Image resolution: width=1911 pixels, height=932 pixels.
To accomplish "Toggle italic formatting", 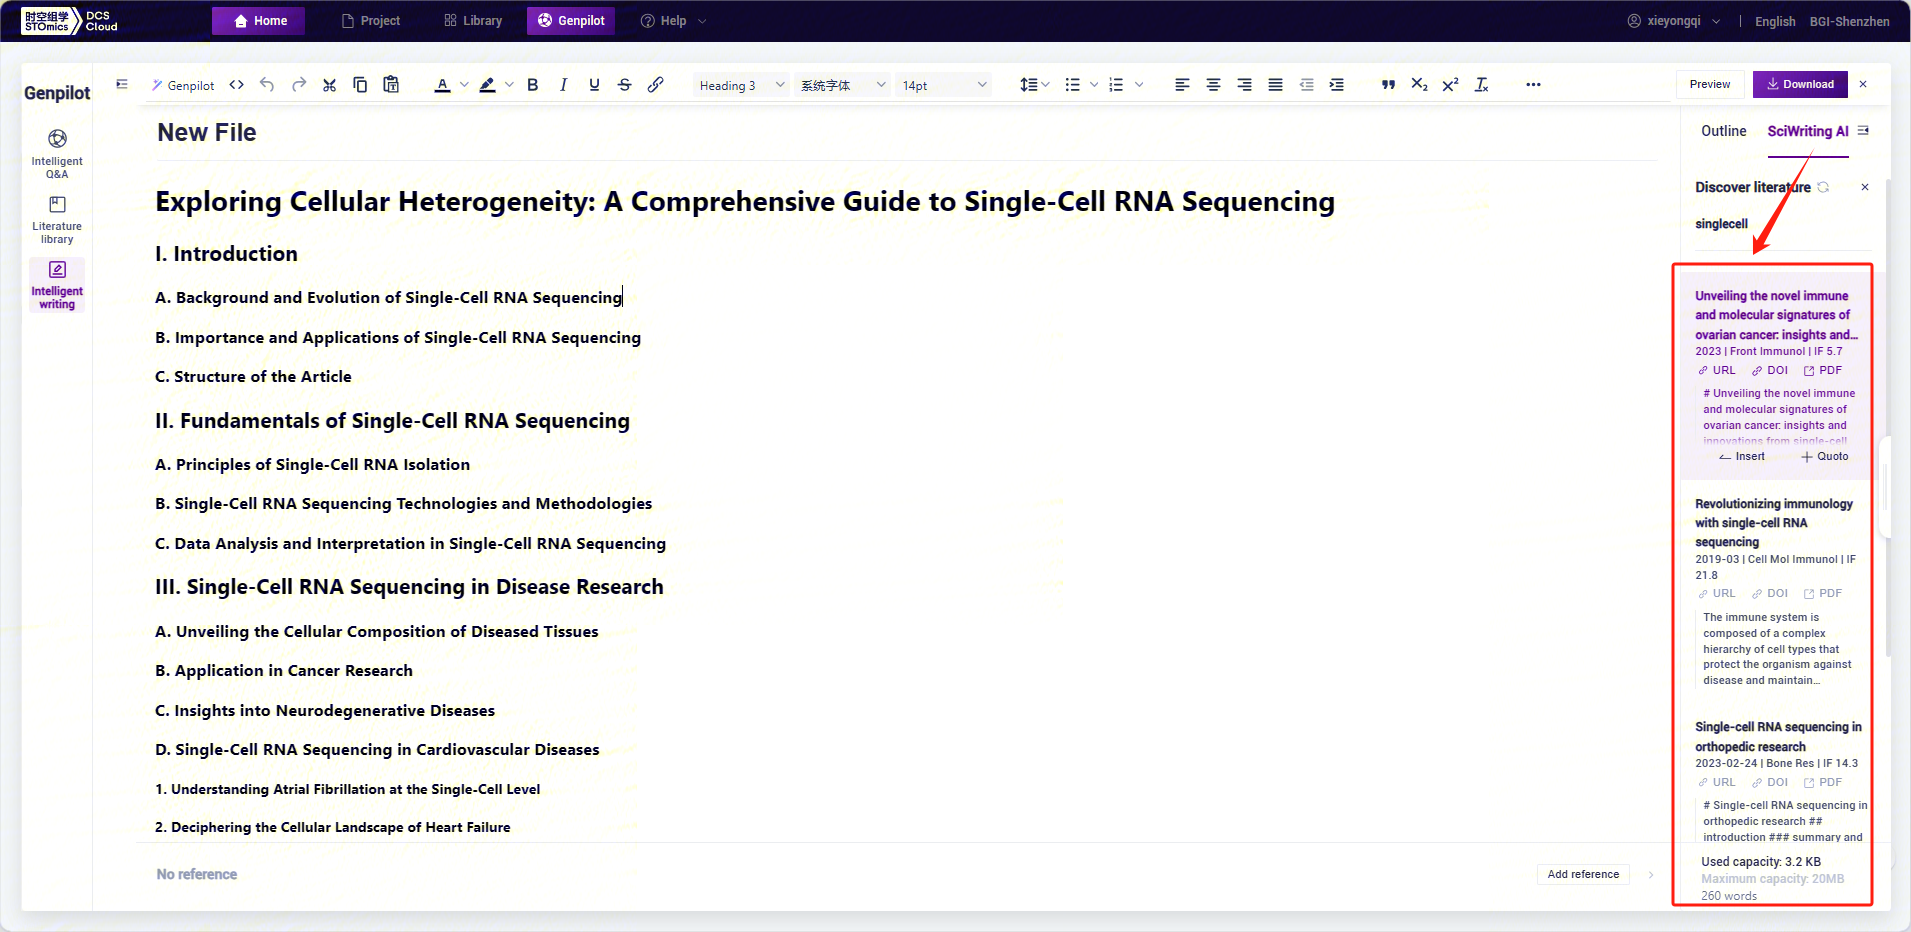I will pyautogui.click(x=563, y=85).
